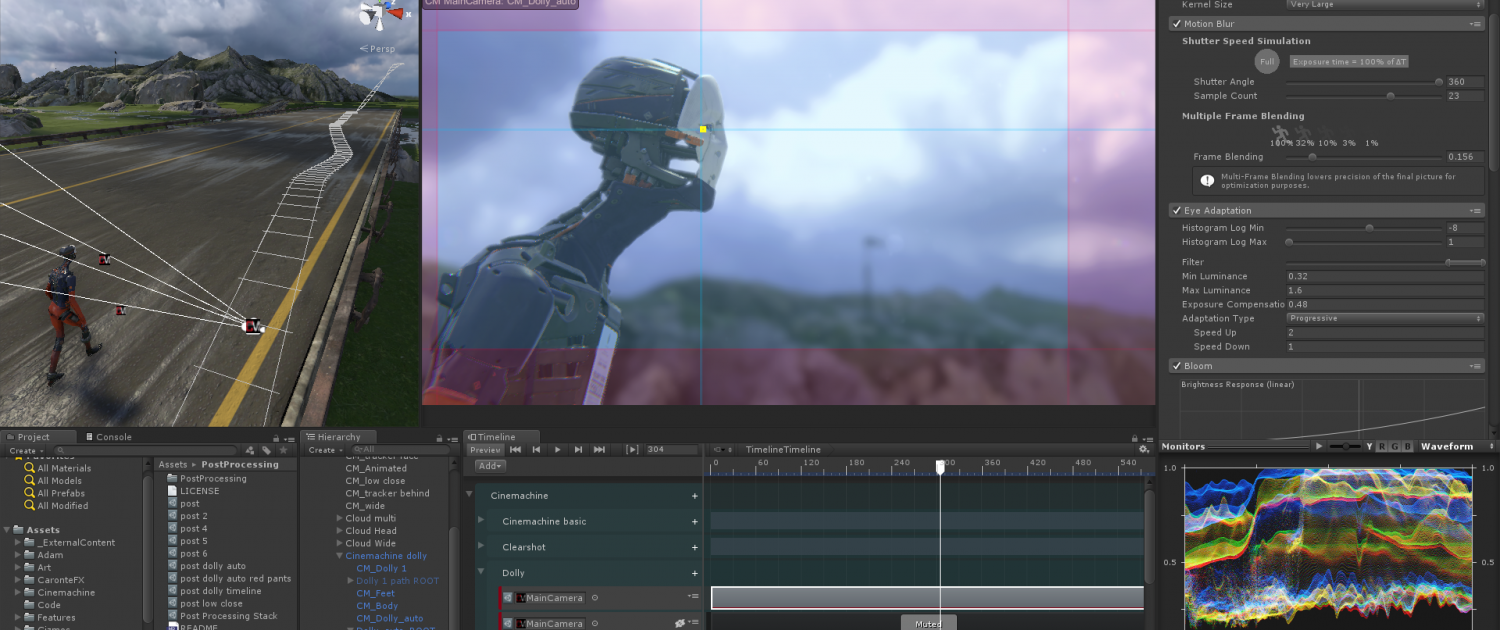Screen dimensions: 1500x630
Task: Open the Hierarchy Create dropdown
Action: coord(324,451)
